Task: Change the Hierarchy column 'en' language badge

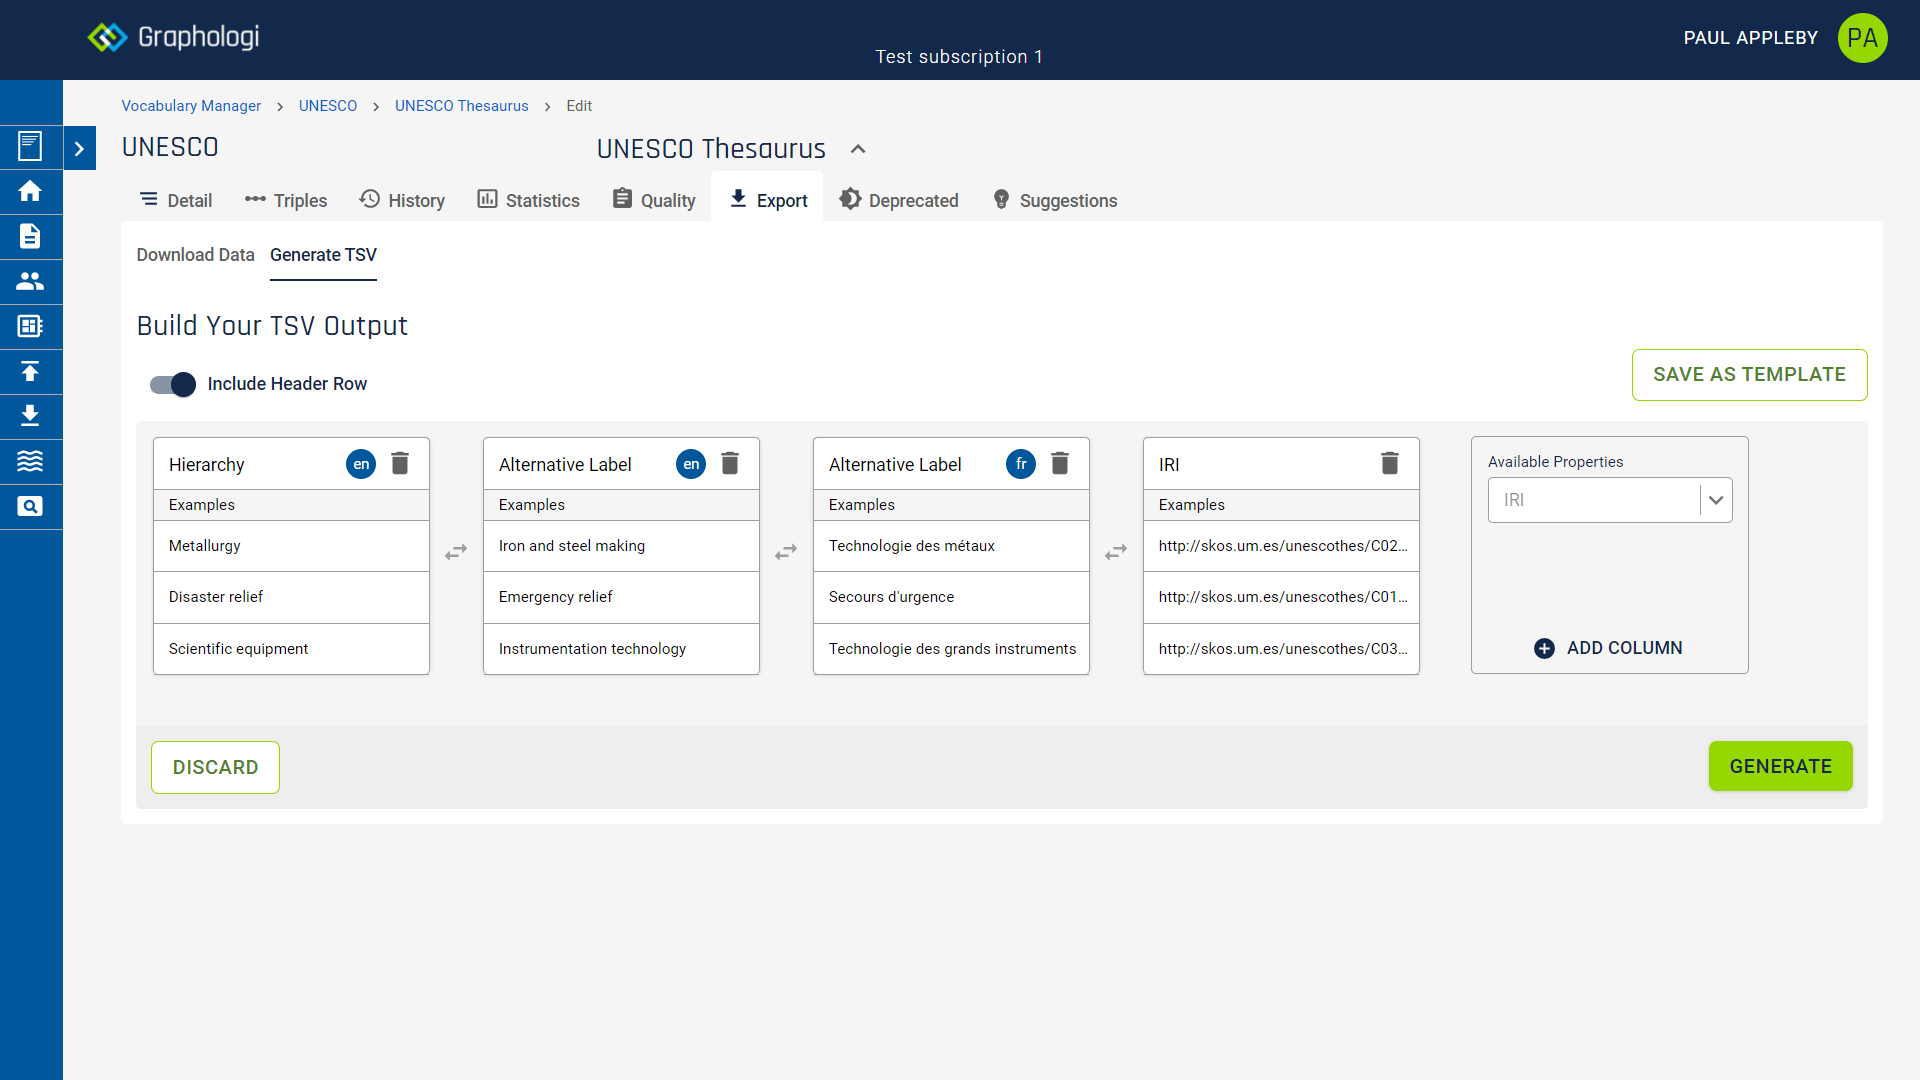Action: point(361,464)
